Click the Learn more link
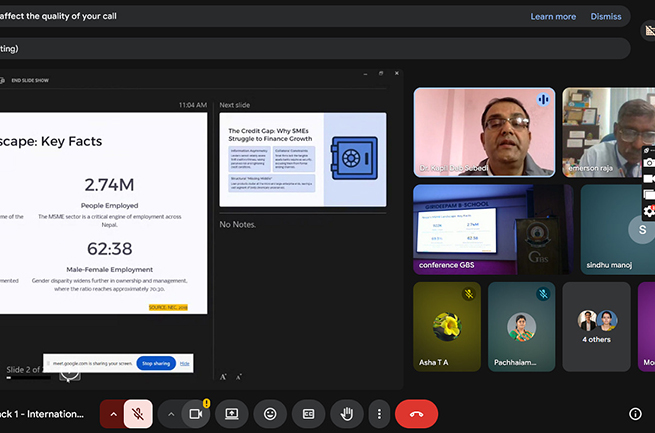 tap(553, 16)
